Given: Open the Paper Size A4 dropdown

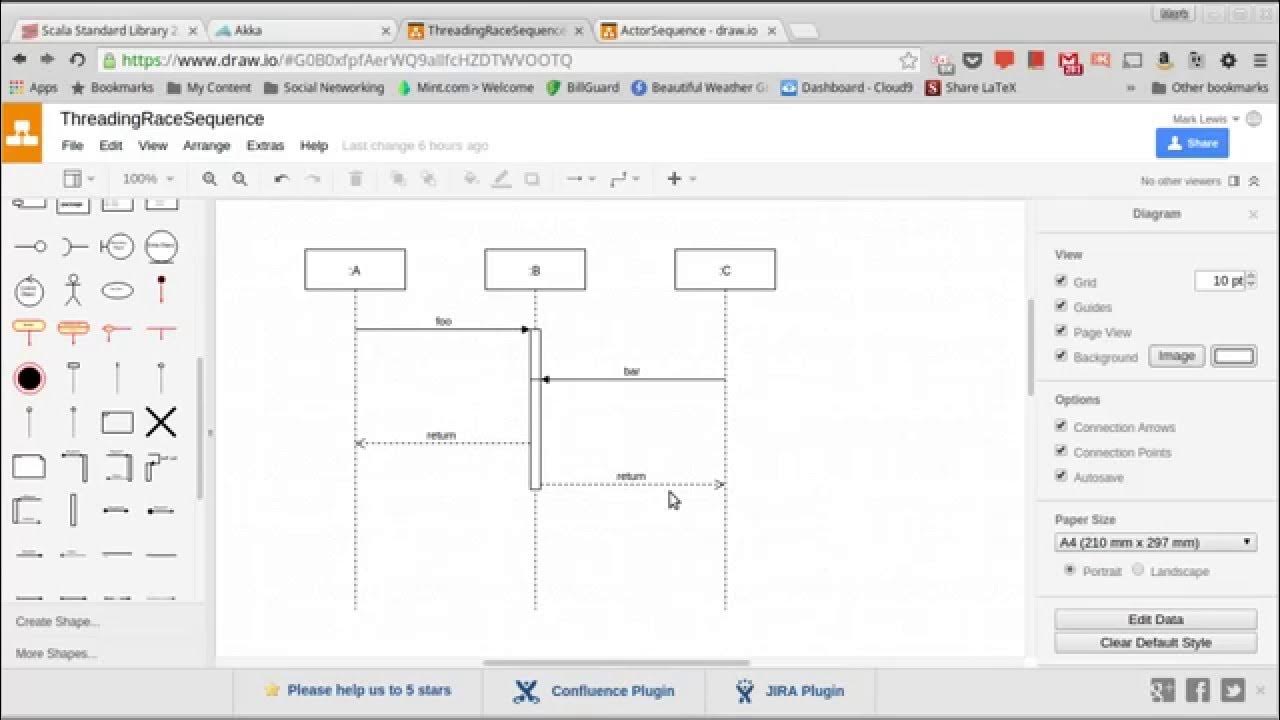Looking at the screenshot, I should point(1156,542).
